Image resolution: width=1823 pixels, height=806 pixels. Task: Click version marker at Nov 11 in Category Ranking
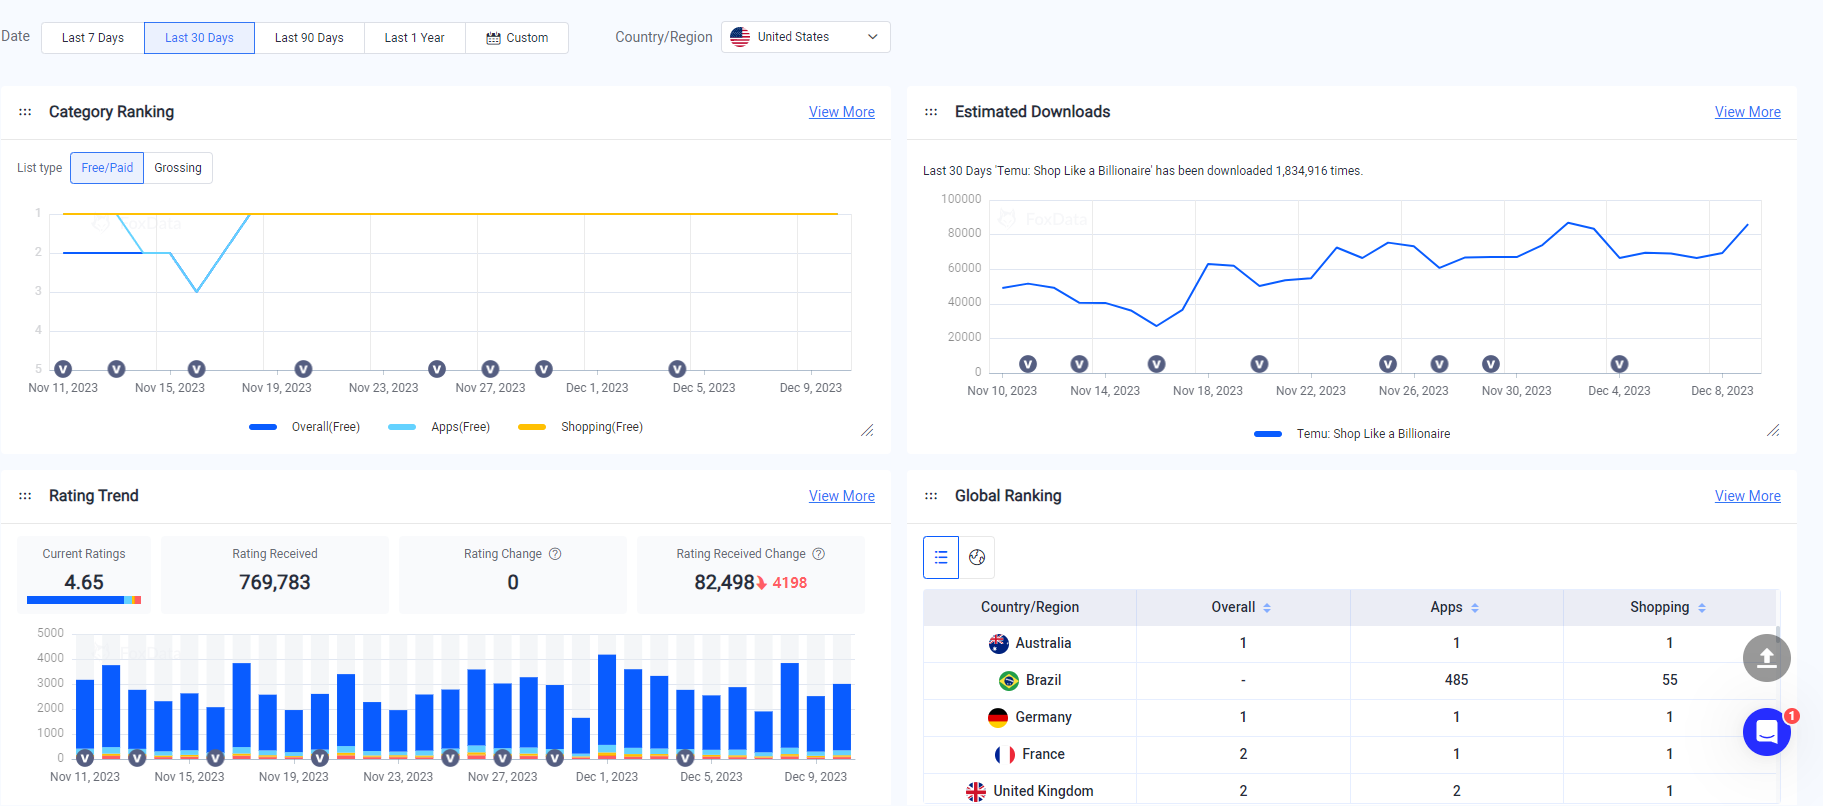pos(63,369)
